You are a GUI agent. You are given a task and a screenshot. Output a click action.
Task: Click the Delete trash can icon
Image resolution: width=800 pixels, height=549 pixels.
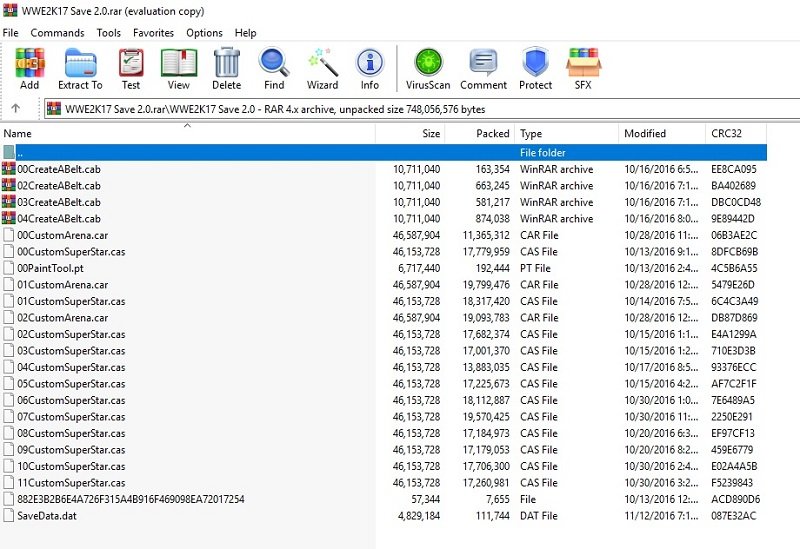(227, 63)
